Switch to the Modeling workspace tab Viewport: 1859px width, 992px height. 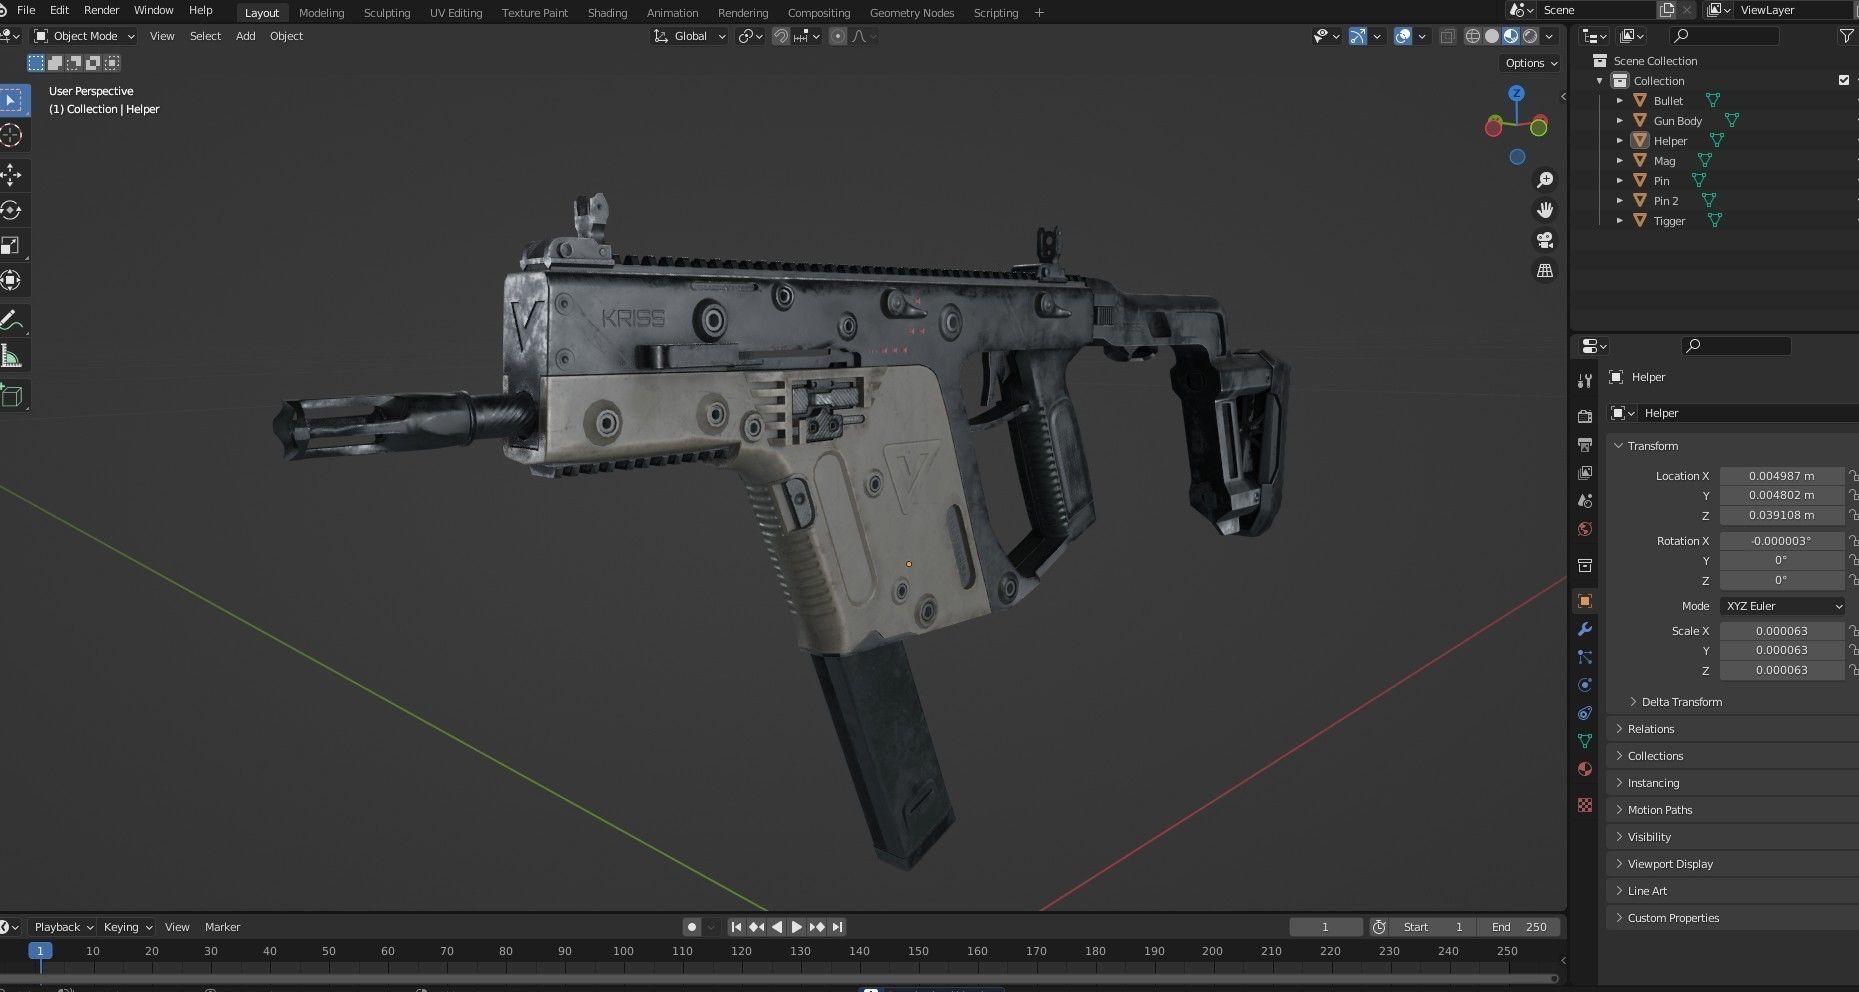321,13
